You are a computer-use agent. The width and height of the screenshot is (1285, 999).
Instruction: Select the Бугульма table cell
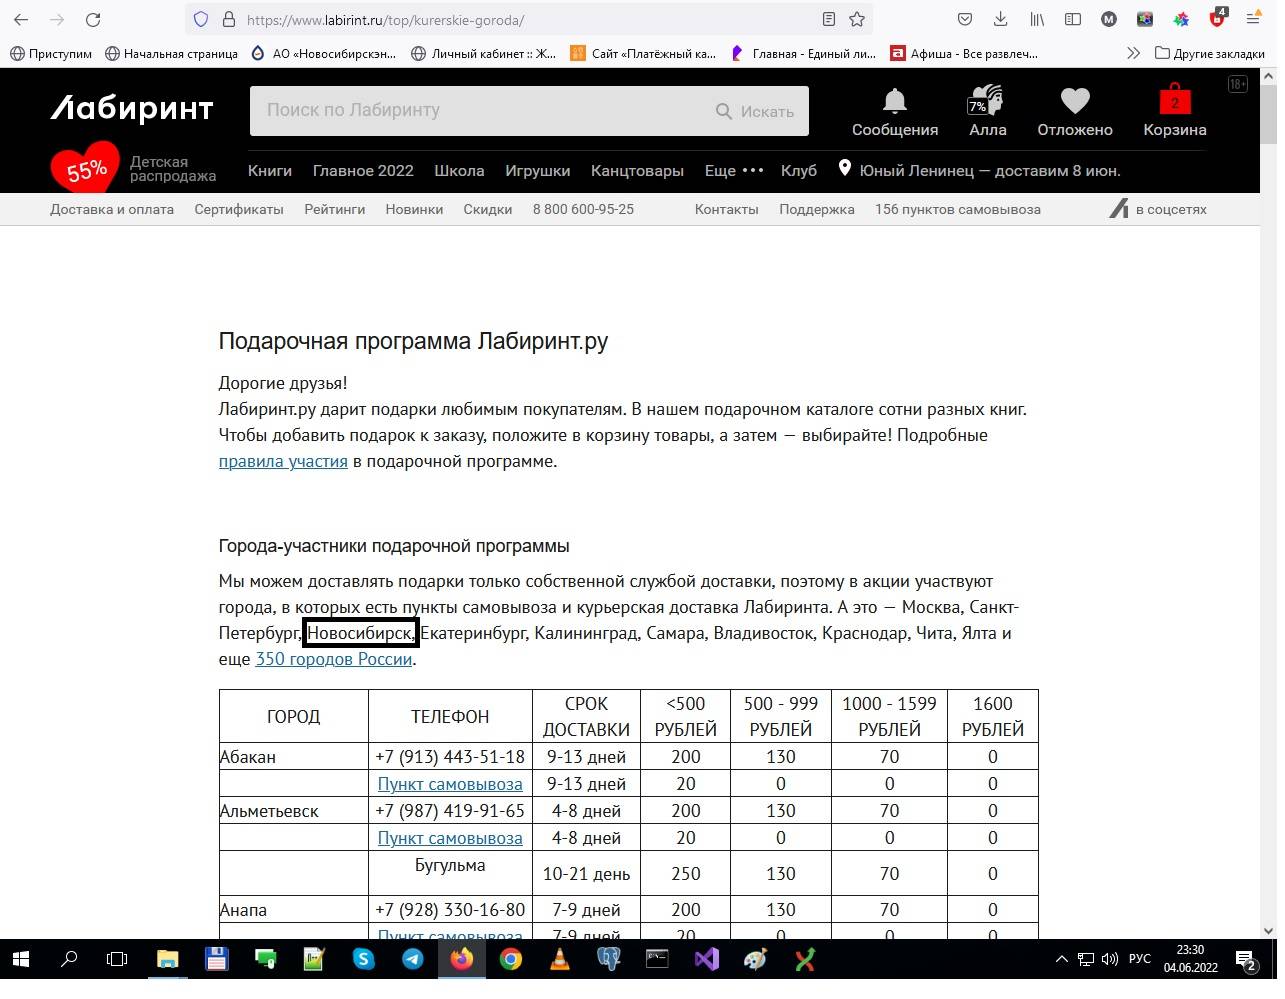pos(450,874)
